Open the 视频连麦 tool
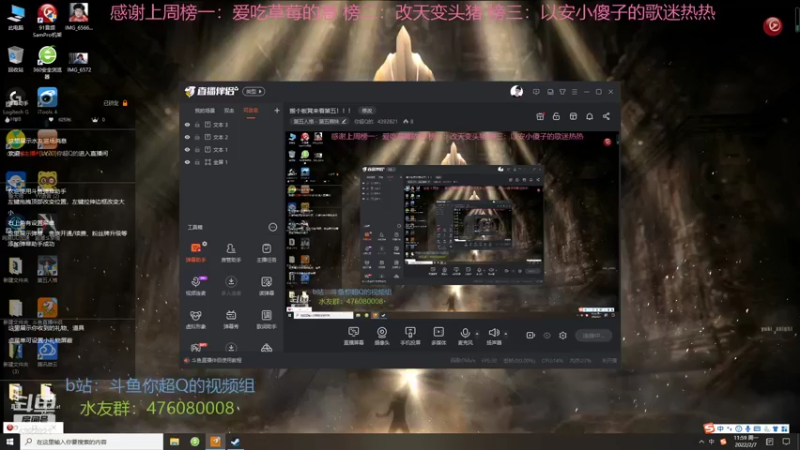800x450 pixels. (196, 286)
